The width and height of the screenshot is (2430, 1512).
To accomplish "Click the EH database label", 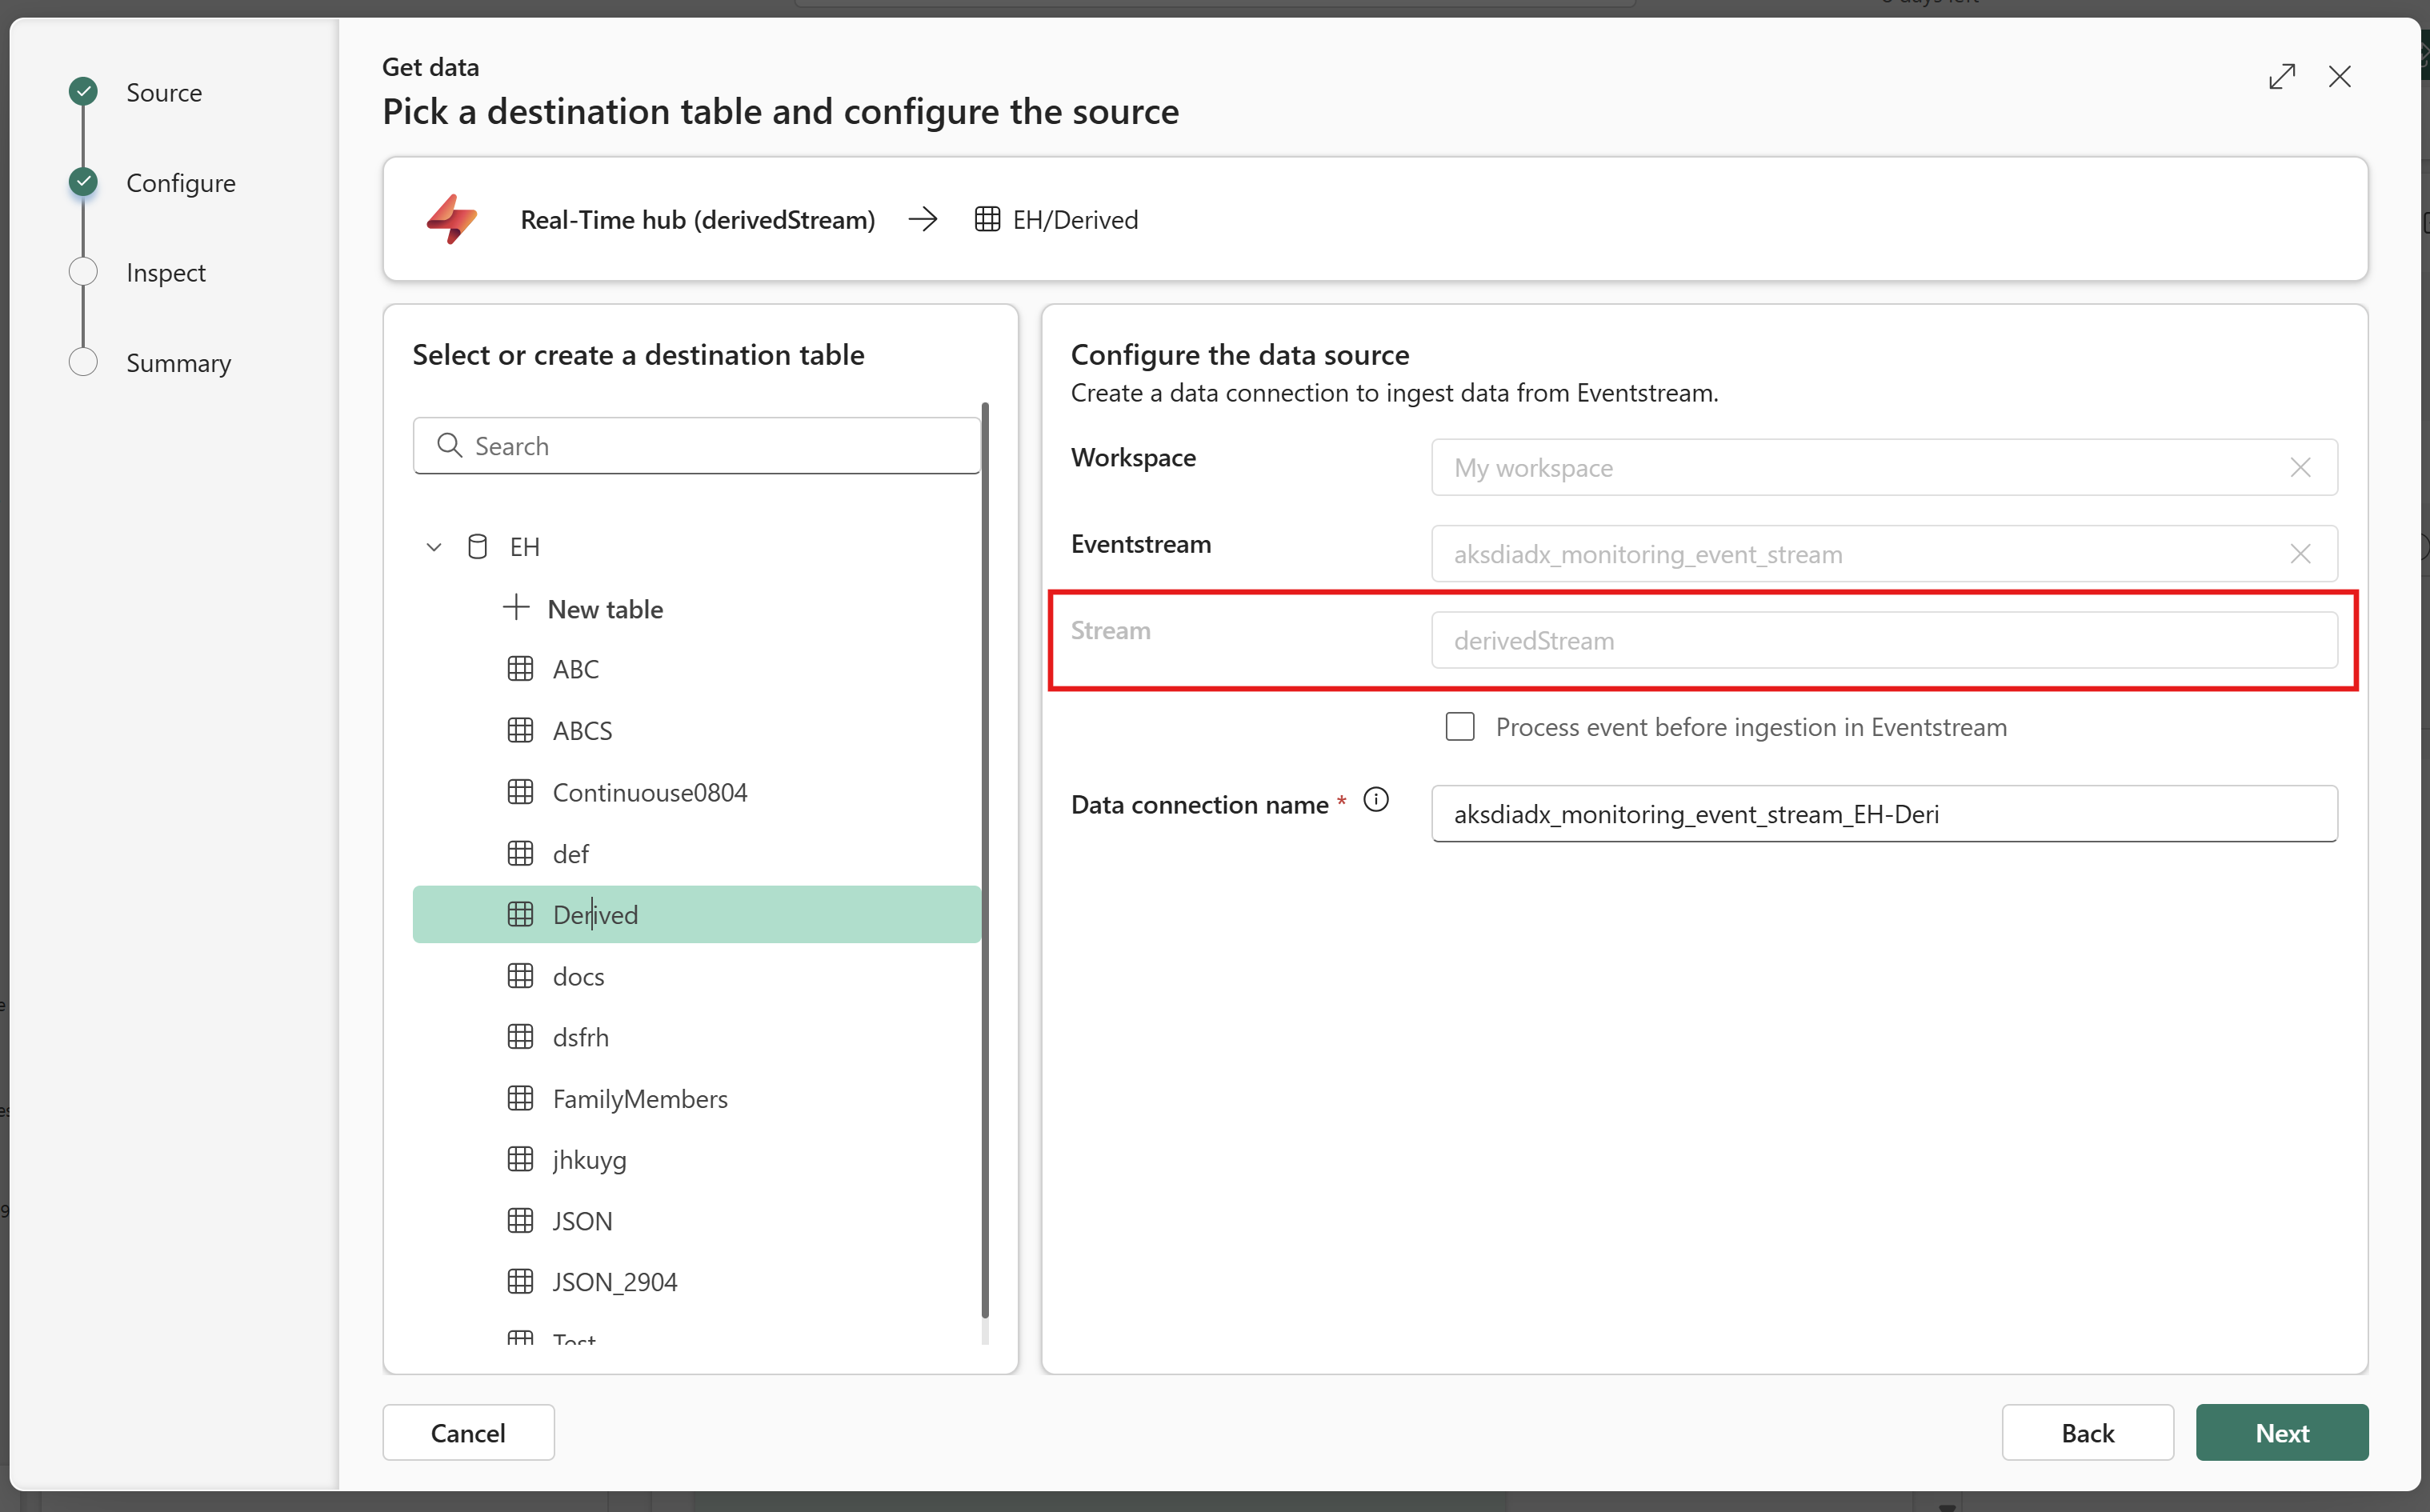I will pyautogui.click(x=524, y=547).
